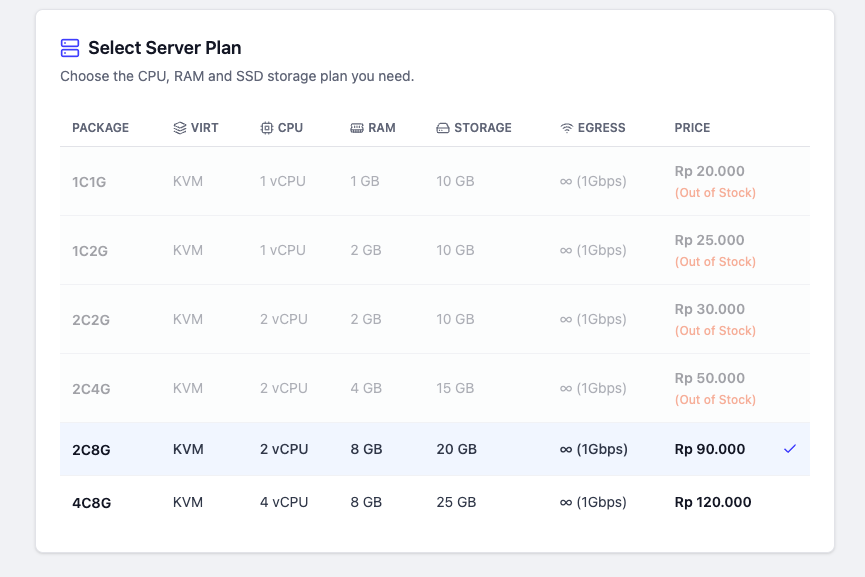Click the blue checkmark on the 2C8G row
Image resolution: width=865 pixels, height=577 pixels.
pos(790,449)
